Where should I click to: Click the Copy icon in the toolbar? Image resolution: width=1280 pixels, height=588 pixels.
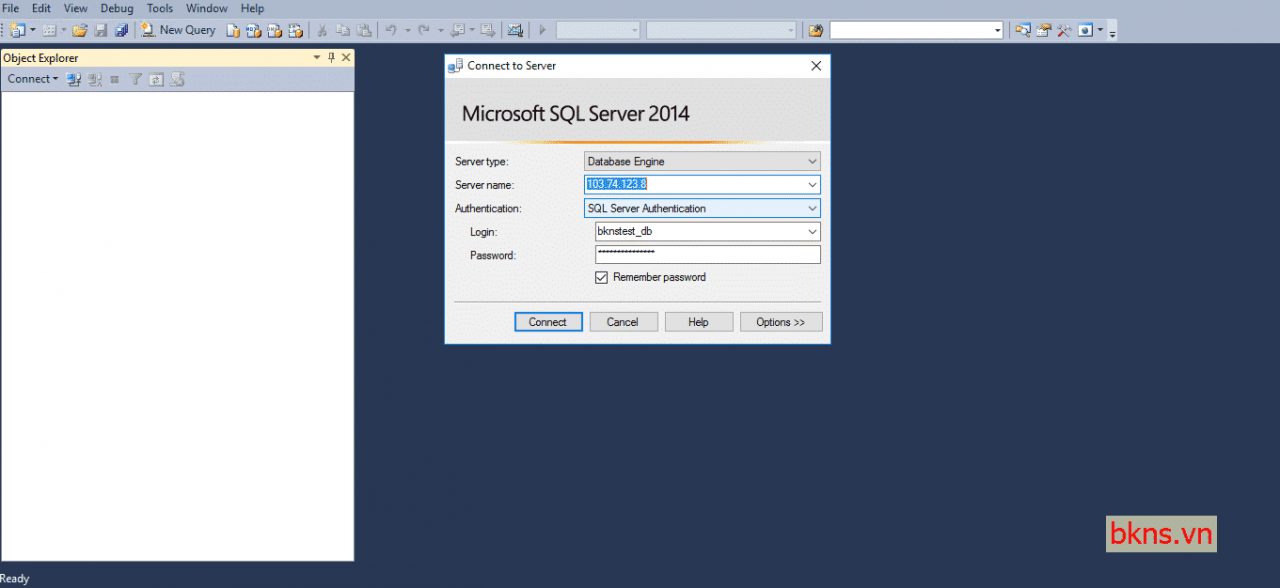click(343, 30)
